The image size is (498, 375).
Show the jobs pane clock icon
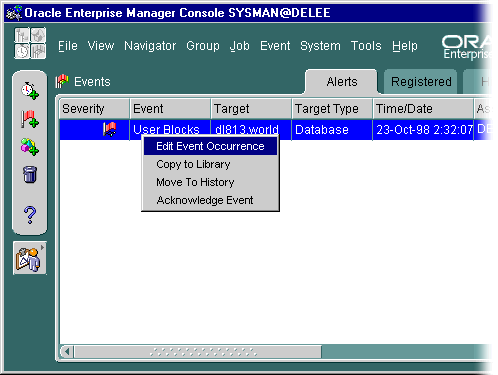(22, 51)
